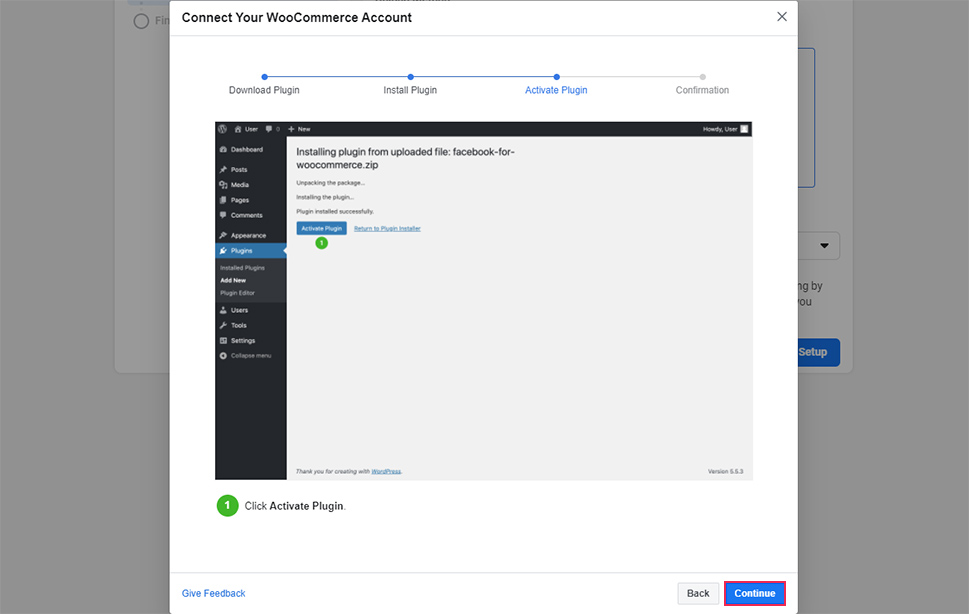The image size is (969, 614).
Task: Click the Plugin installed successfully text
Action: 335,211
